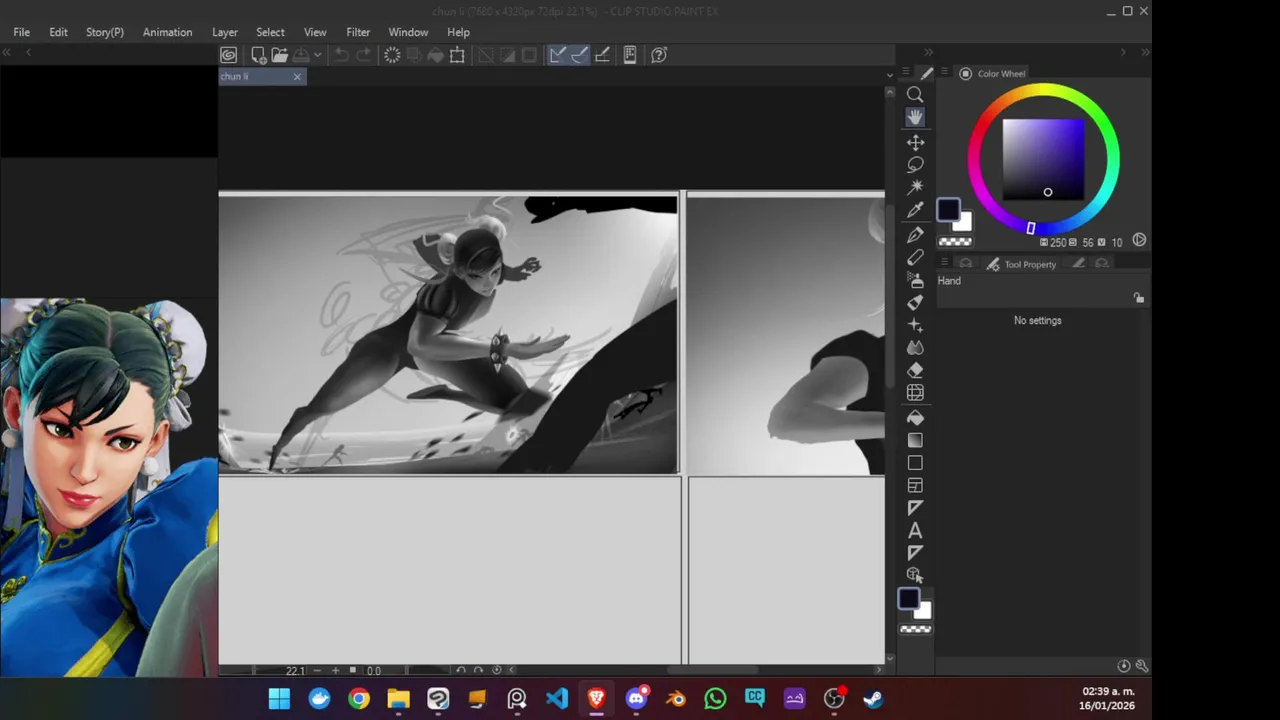This screenshot has height=720, width=1280.
Task: Open Windows Start menu
Action: coord(279,699)
